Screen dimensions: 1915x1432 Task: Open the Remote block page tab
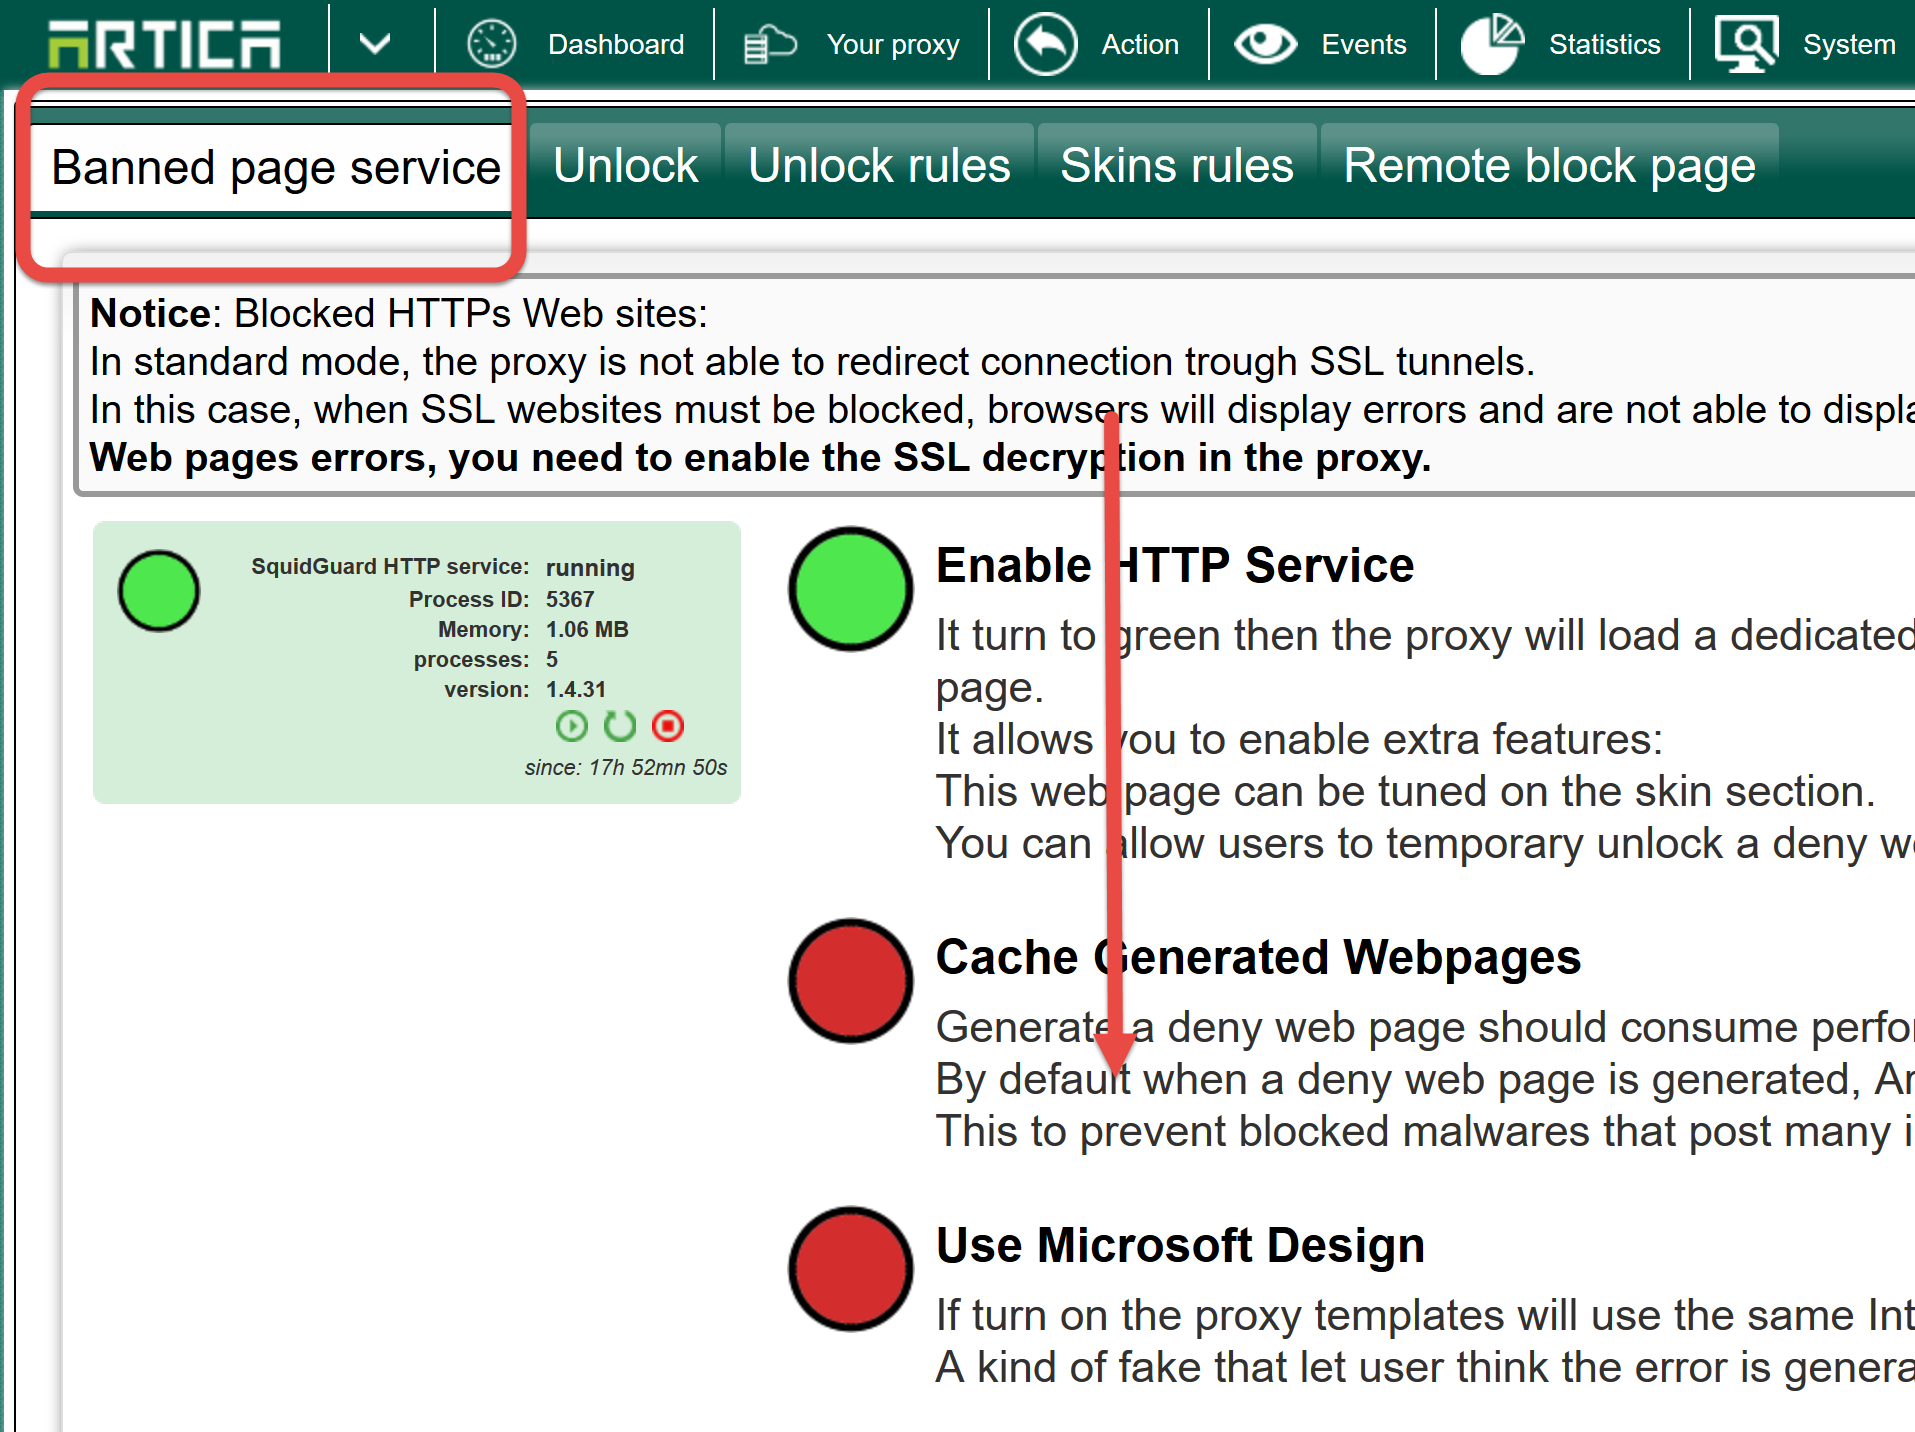(1549, 166)
